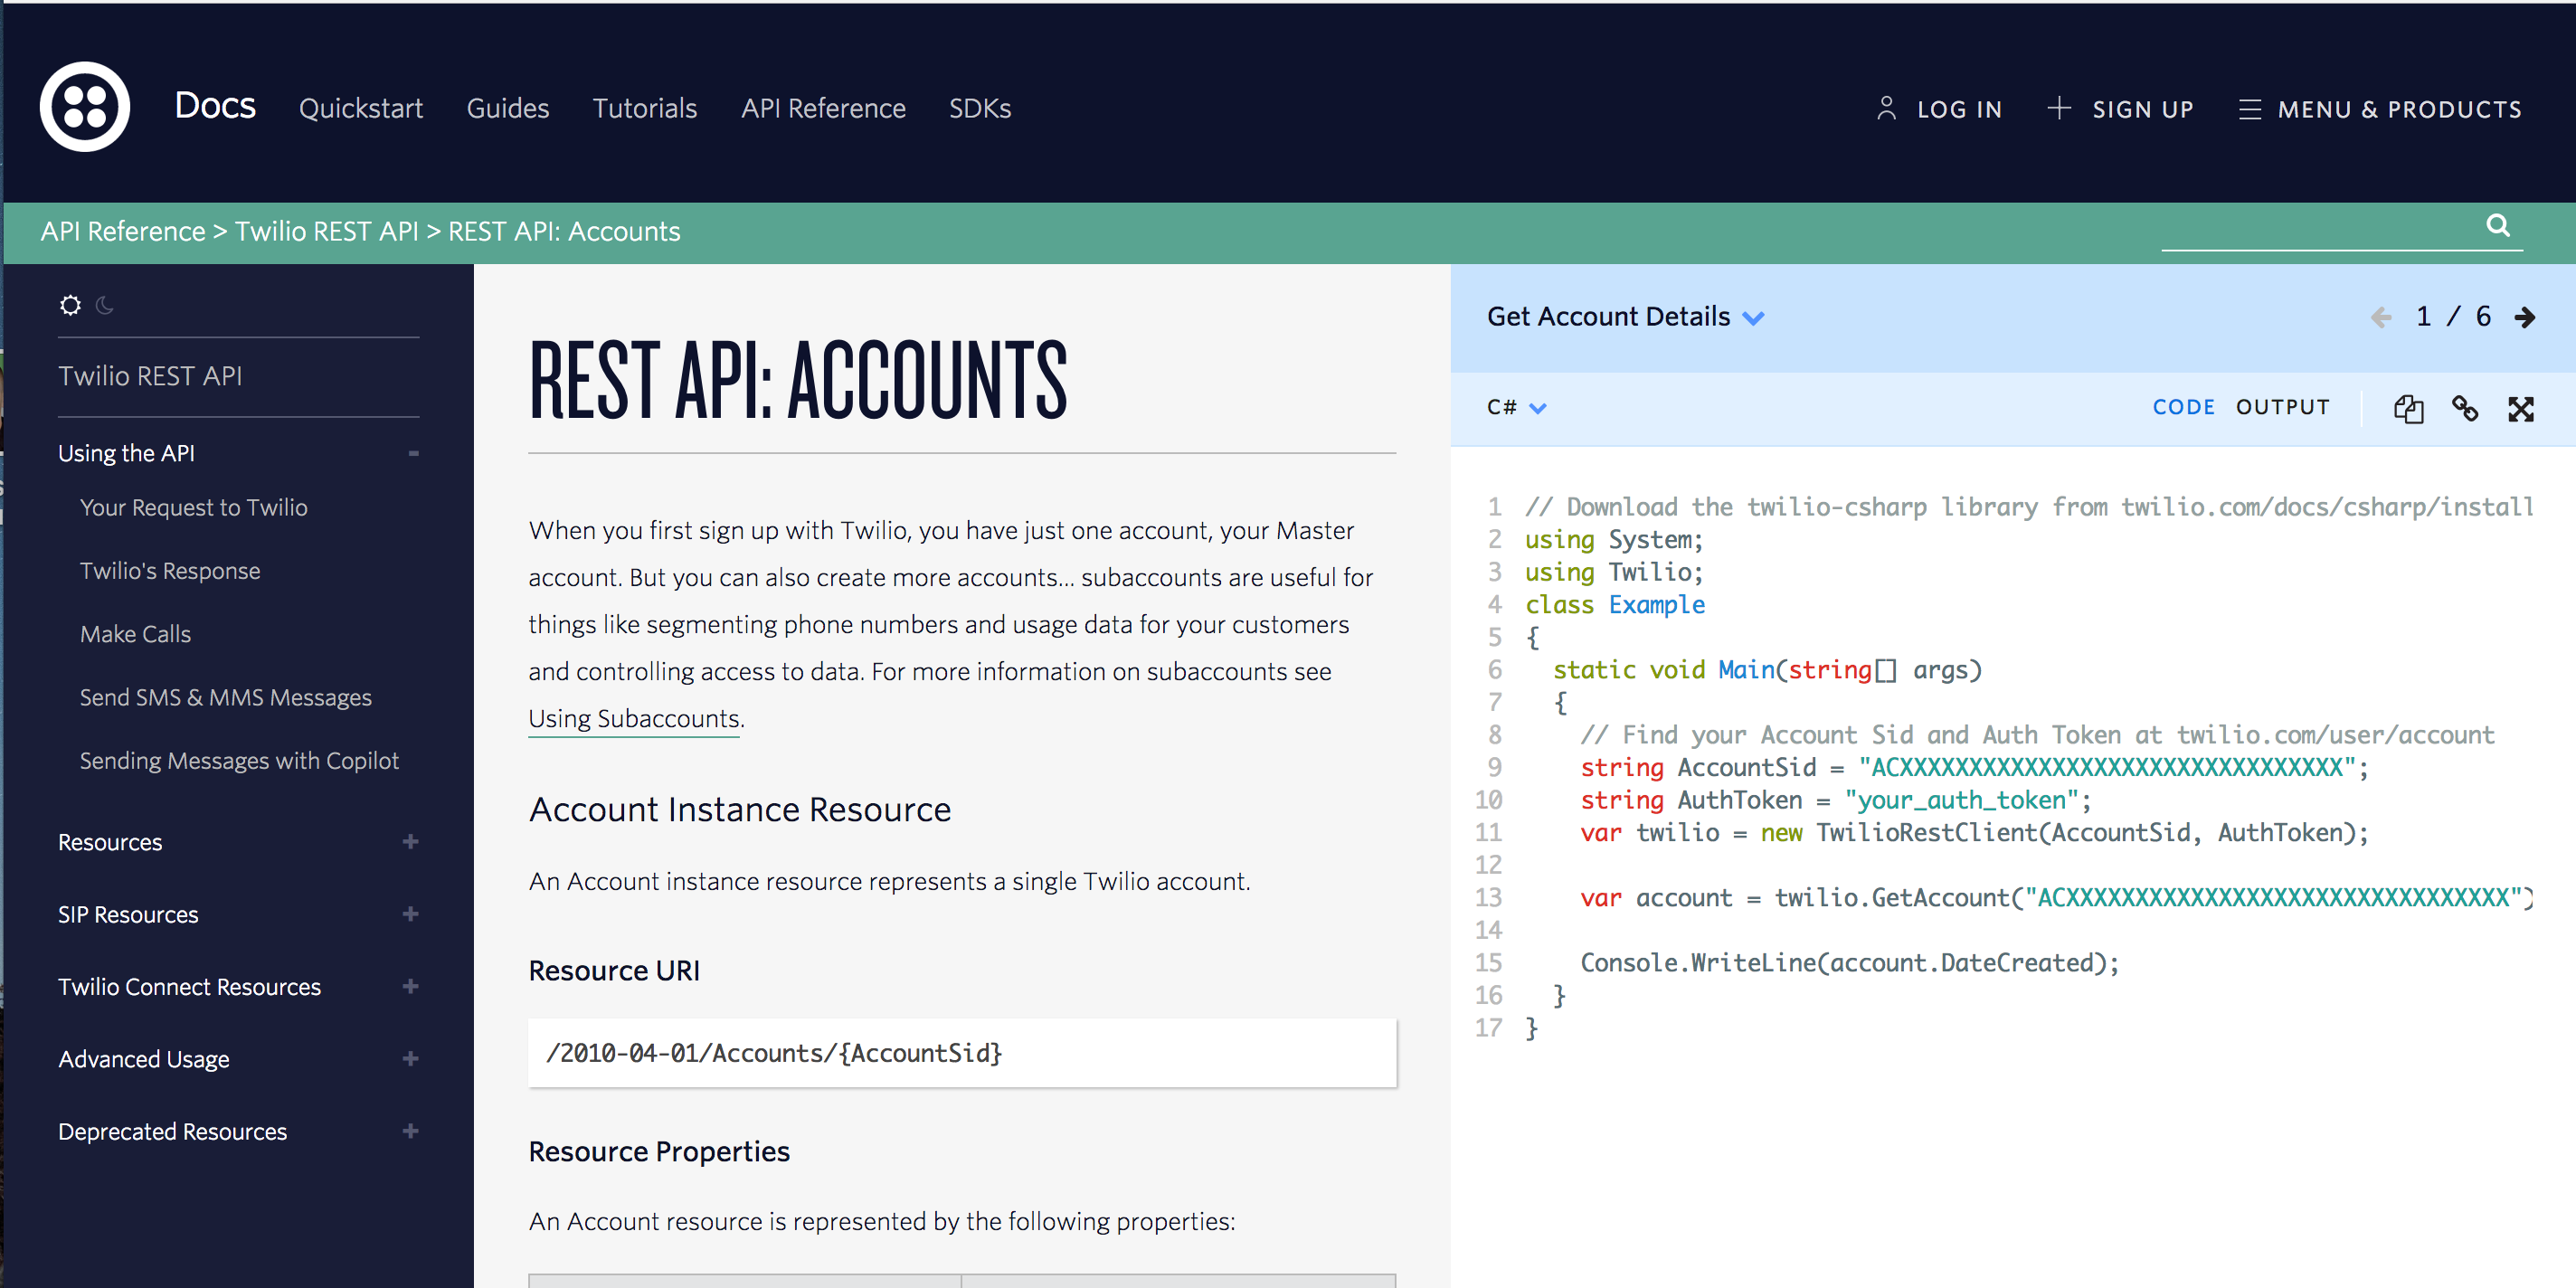Expand code sample to fullscreen
Image resolution: width=2576 pixels, height=1288 pixels.
(2521, 408)
